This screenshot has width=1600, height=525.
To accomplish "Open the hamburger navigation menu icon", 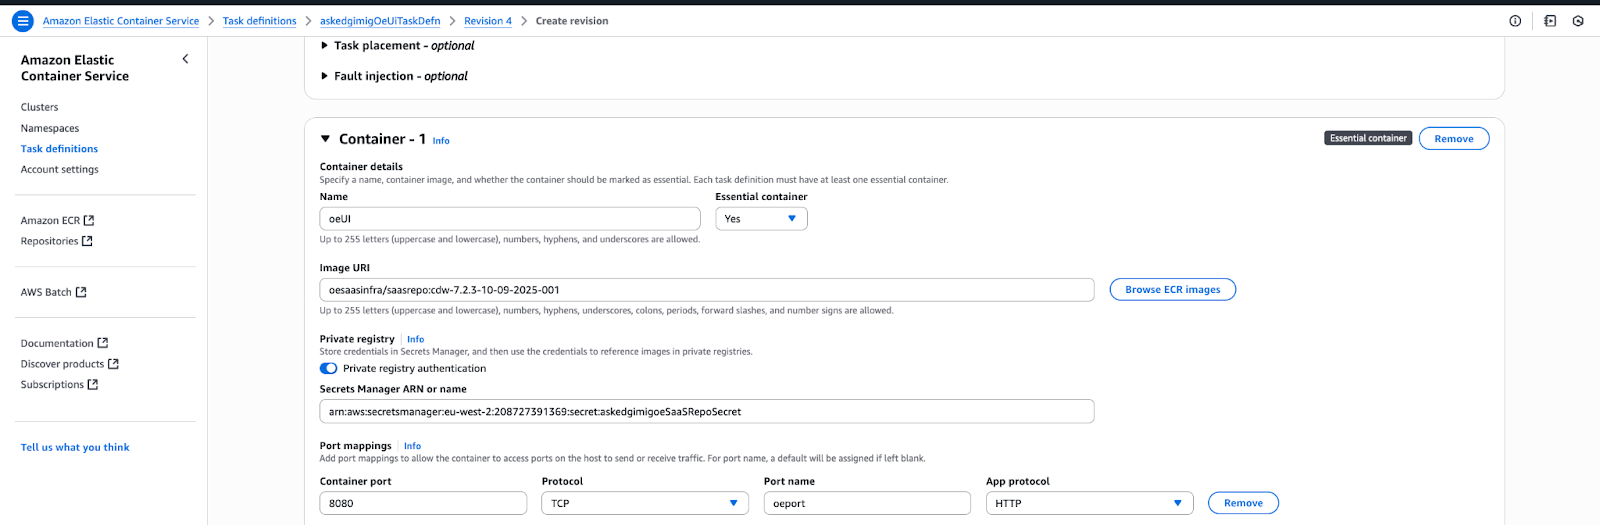I will [x=22, y=21].
